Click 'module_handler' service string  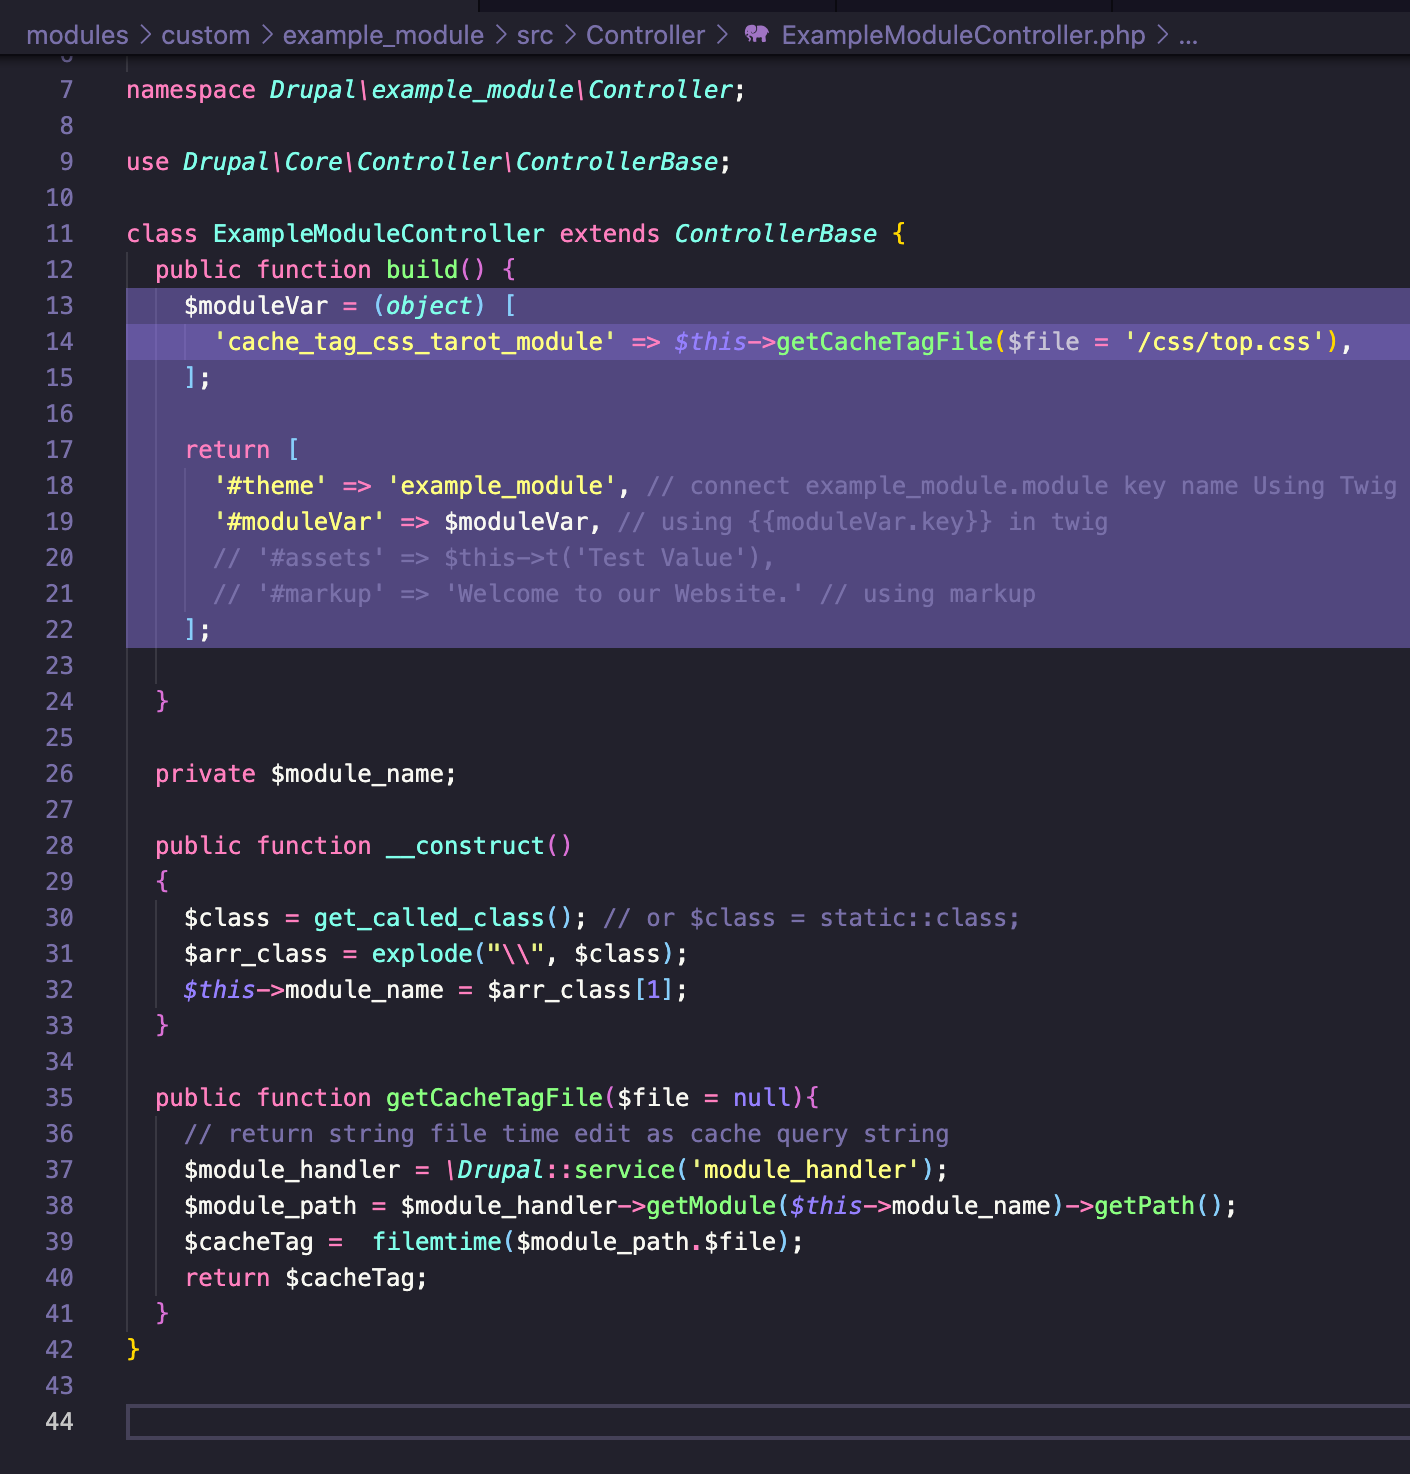[x=805, y=1170]
